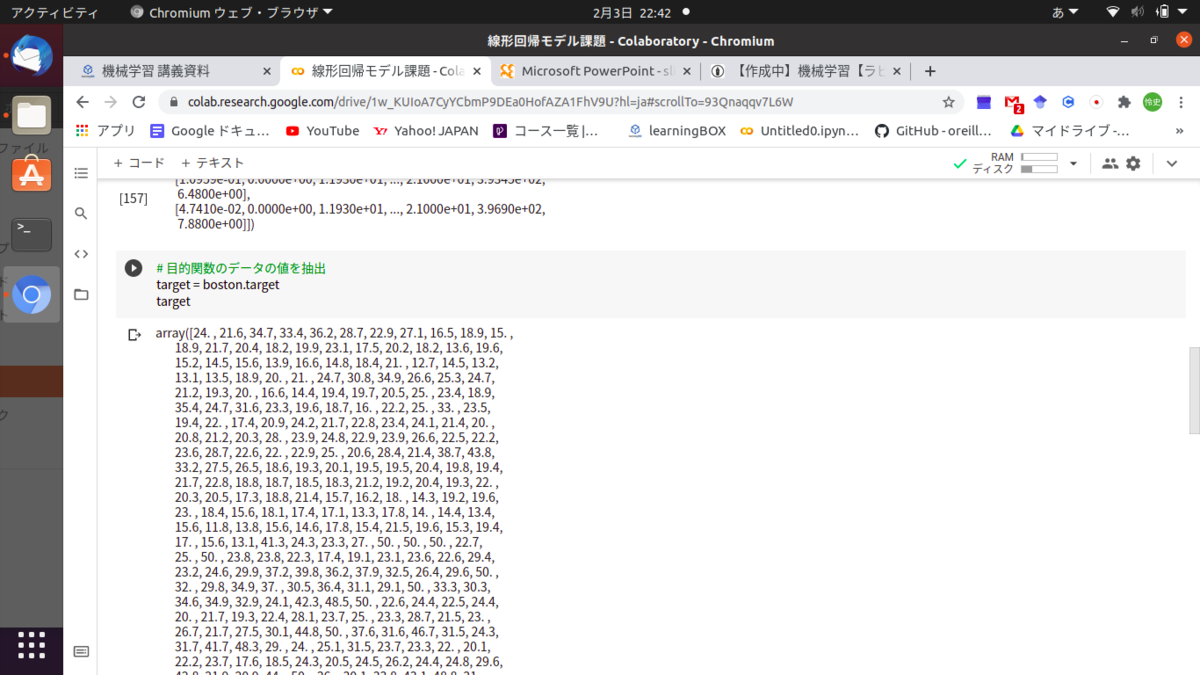Click the padlock site info icon
This screenshot has width=1200, height=675.
pyautogui.click(x=173, y=102)
